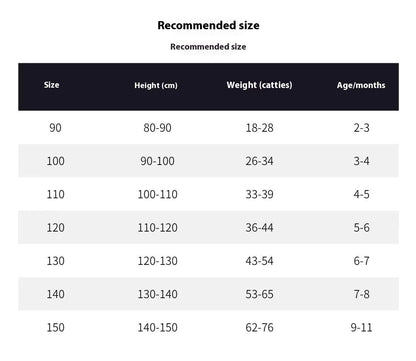This screenshot has height=361, width=416.
Task: Click height range 100-110
Action: pos(157,194)
